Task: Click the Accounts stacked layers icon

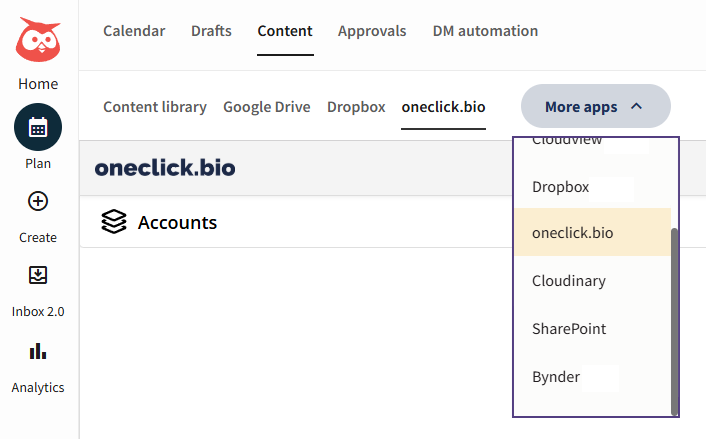Action: [x=113, y=222]
